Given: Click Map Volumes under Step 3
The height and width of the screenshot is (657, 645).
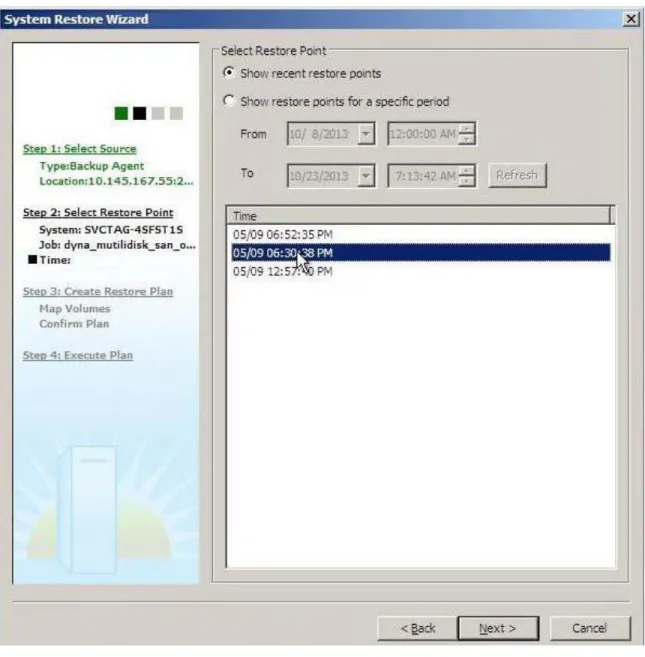Looking at the screenshot, I should 75,308.
